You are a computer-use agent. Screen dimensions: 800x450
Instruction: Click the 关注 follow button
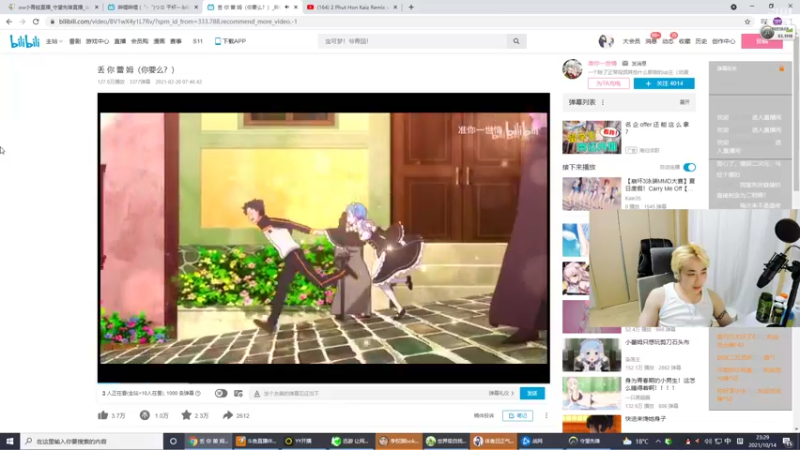tap(664, 83)
